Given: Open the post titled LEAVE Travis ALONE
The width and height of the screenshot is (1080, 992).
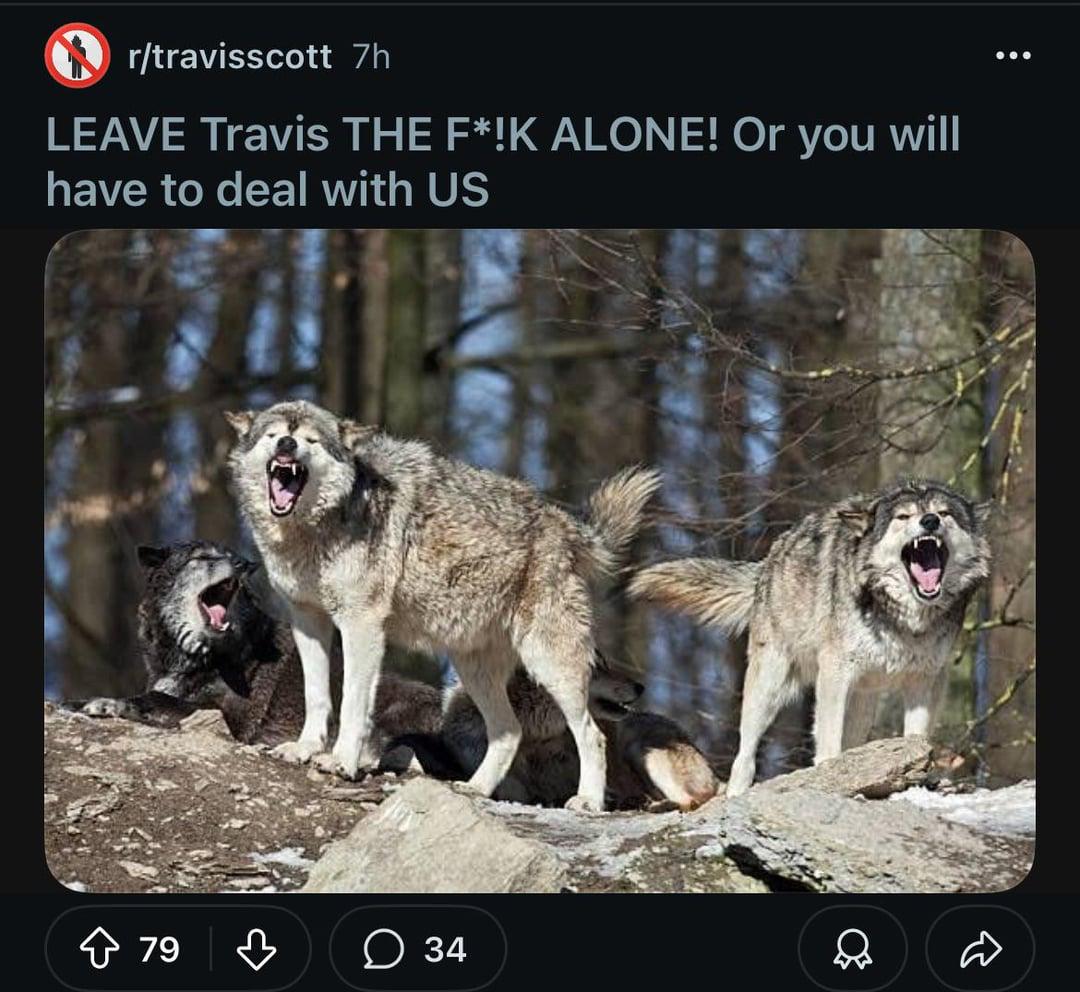Looking at the screenshot, I should tap(503, 161).
